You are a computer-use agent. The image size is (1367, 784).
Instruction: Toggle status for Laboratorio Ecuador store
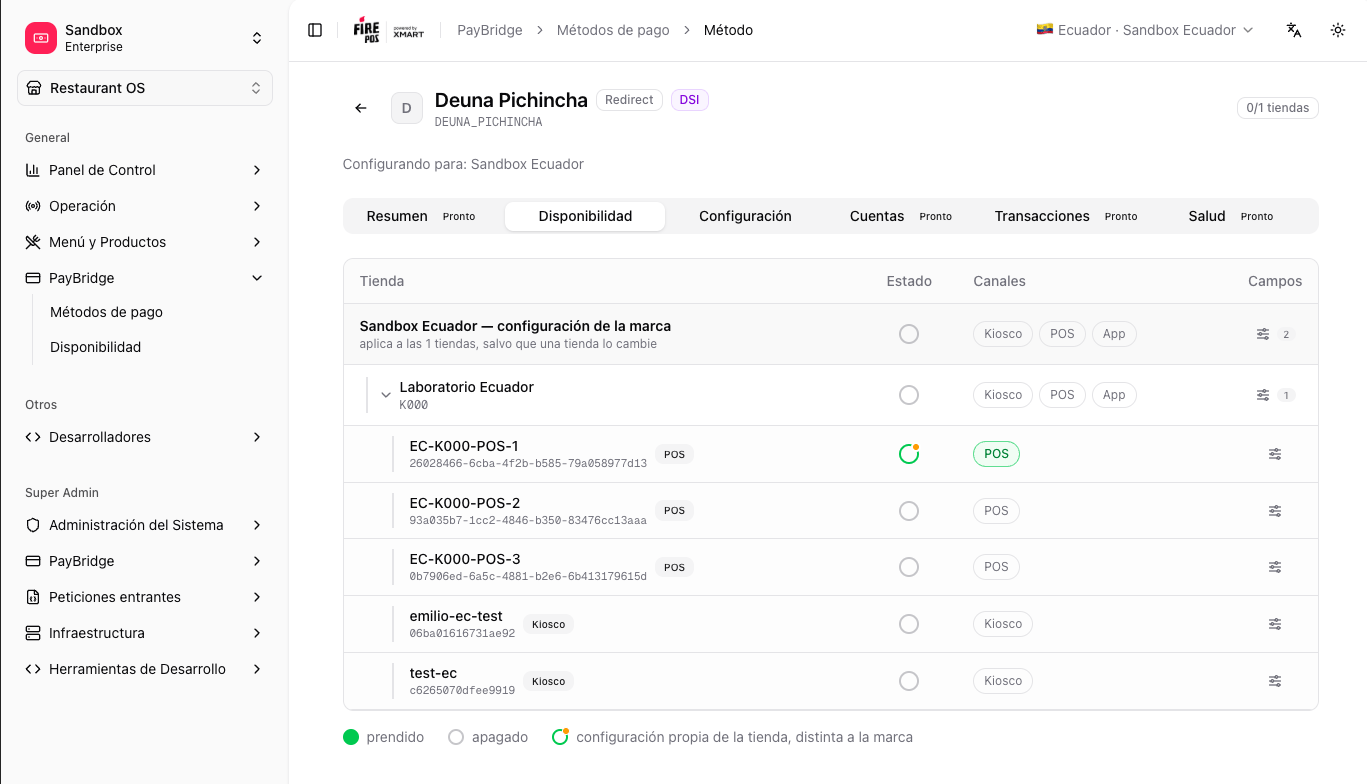pos(909,395)
